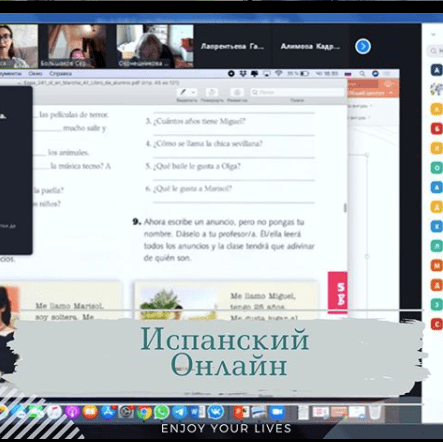Launch Telegram from the dock
This screenshot has width=443, height=442.
pyautogui.click(x=180, y=412)
